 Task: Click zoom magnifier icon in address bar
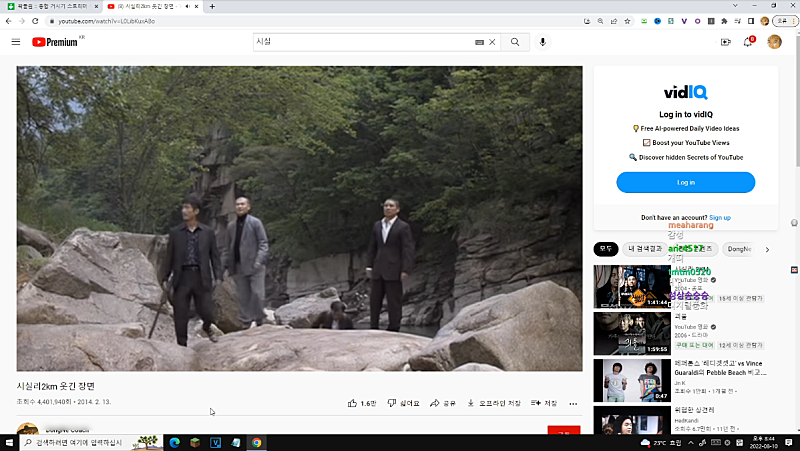(x=600, y=21)
